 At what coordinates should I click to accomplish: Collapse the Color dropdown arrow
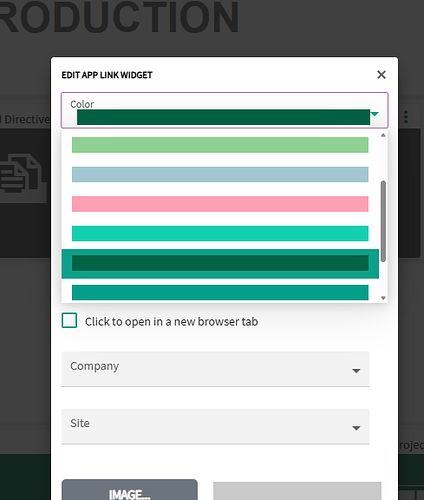375,114
